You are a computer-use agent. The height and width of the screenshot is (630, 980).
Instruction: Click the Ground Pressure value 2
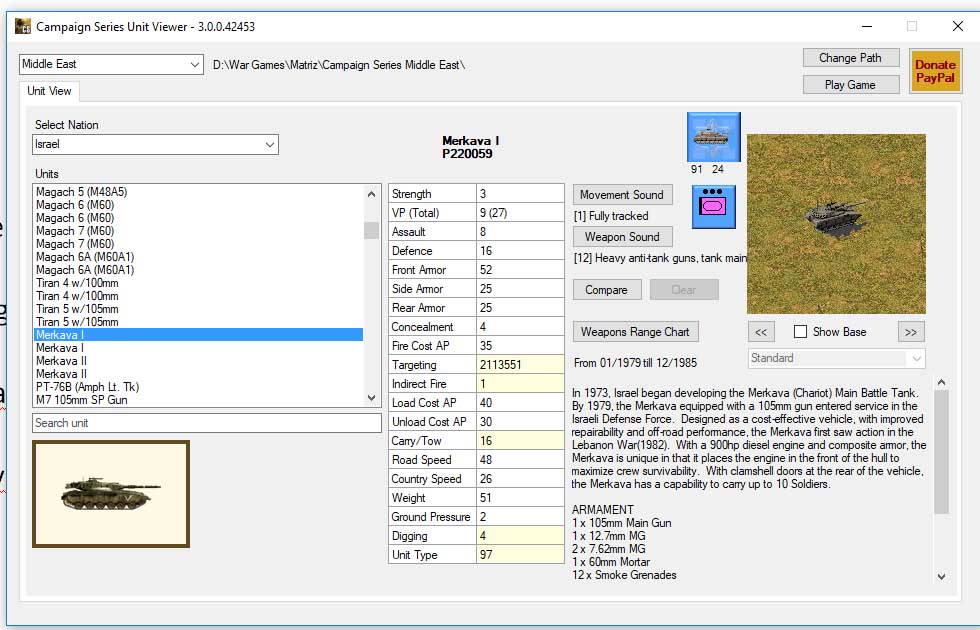(x=520, y=517)
